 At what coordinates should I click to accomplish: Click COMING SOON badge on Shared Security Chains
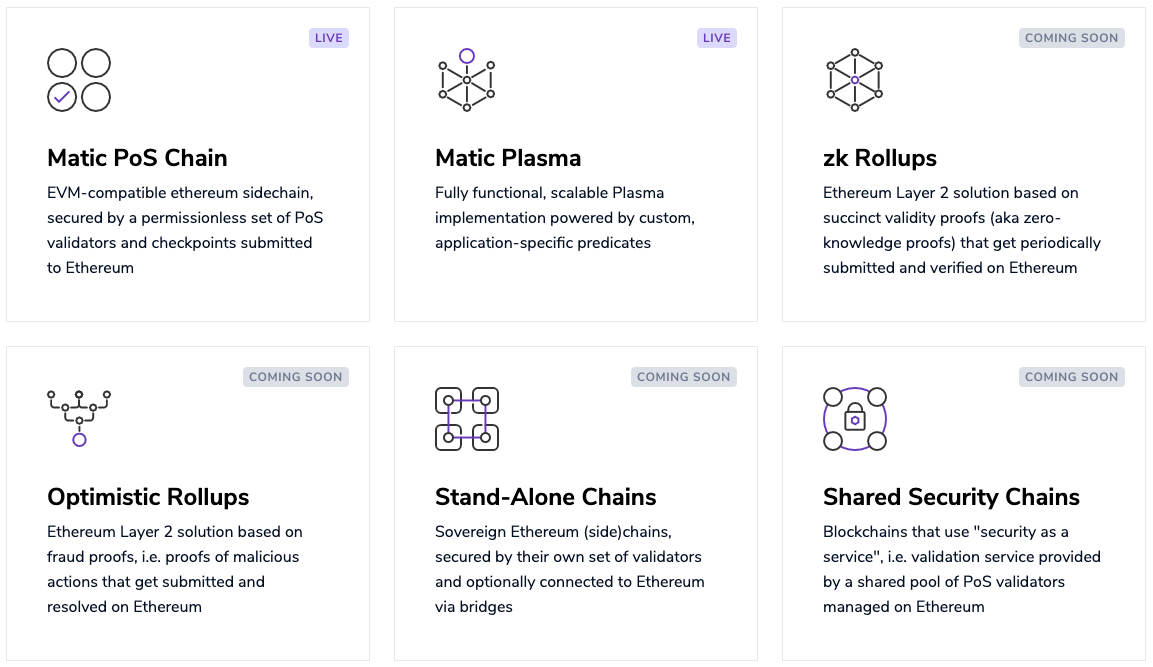pos(1072,377)
